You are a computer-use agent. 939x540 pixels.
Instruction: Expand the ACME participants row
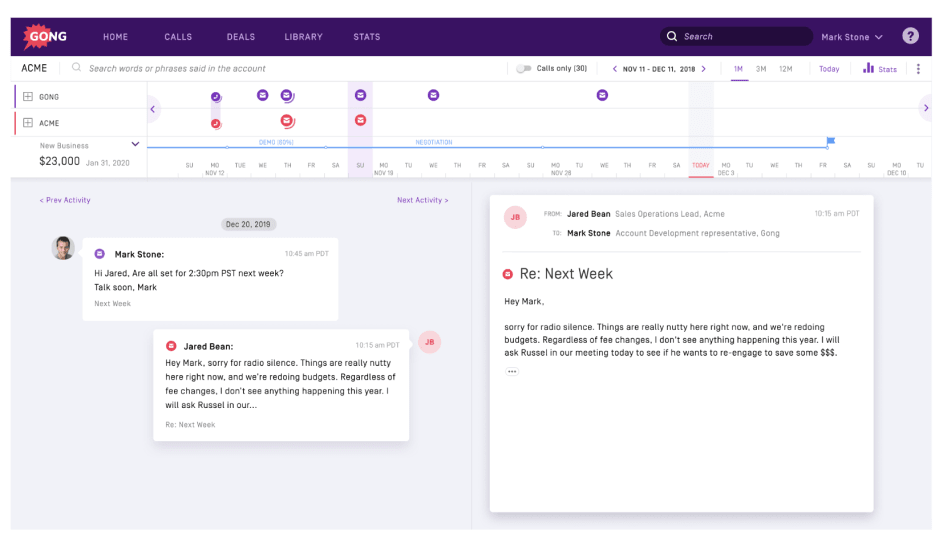28,123
